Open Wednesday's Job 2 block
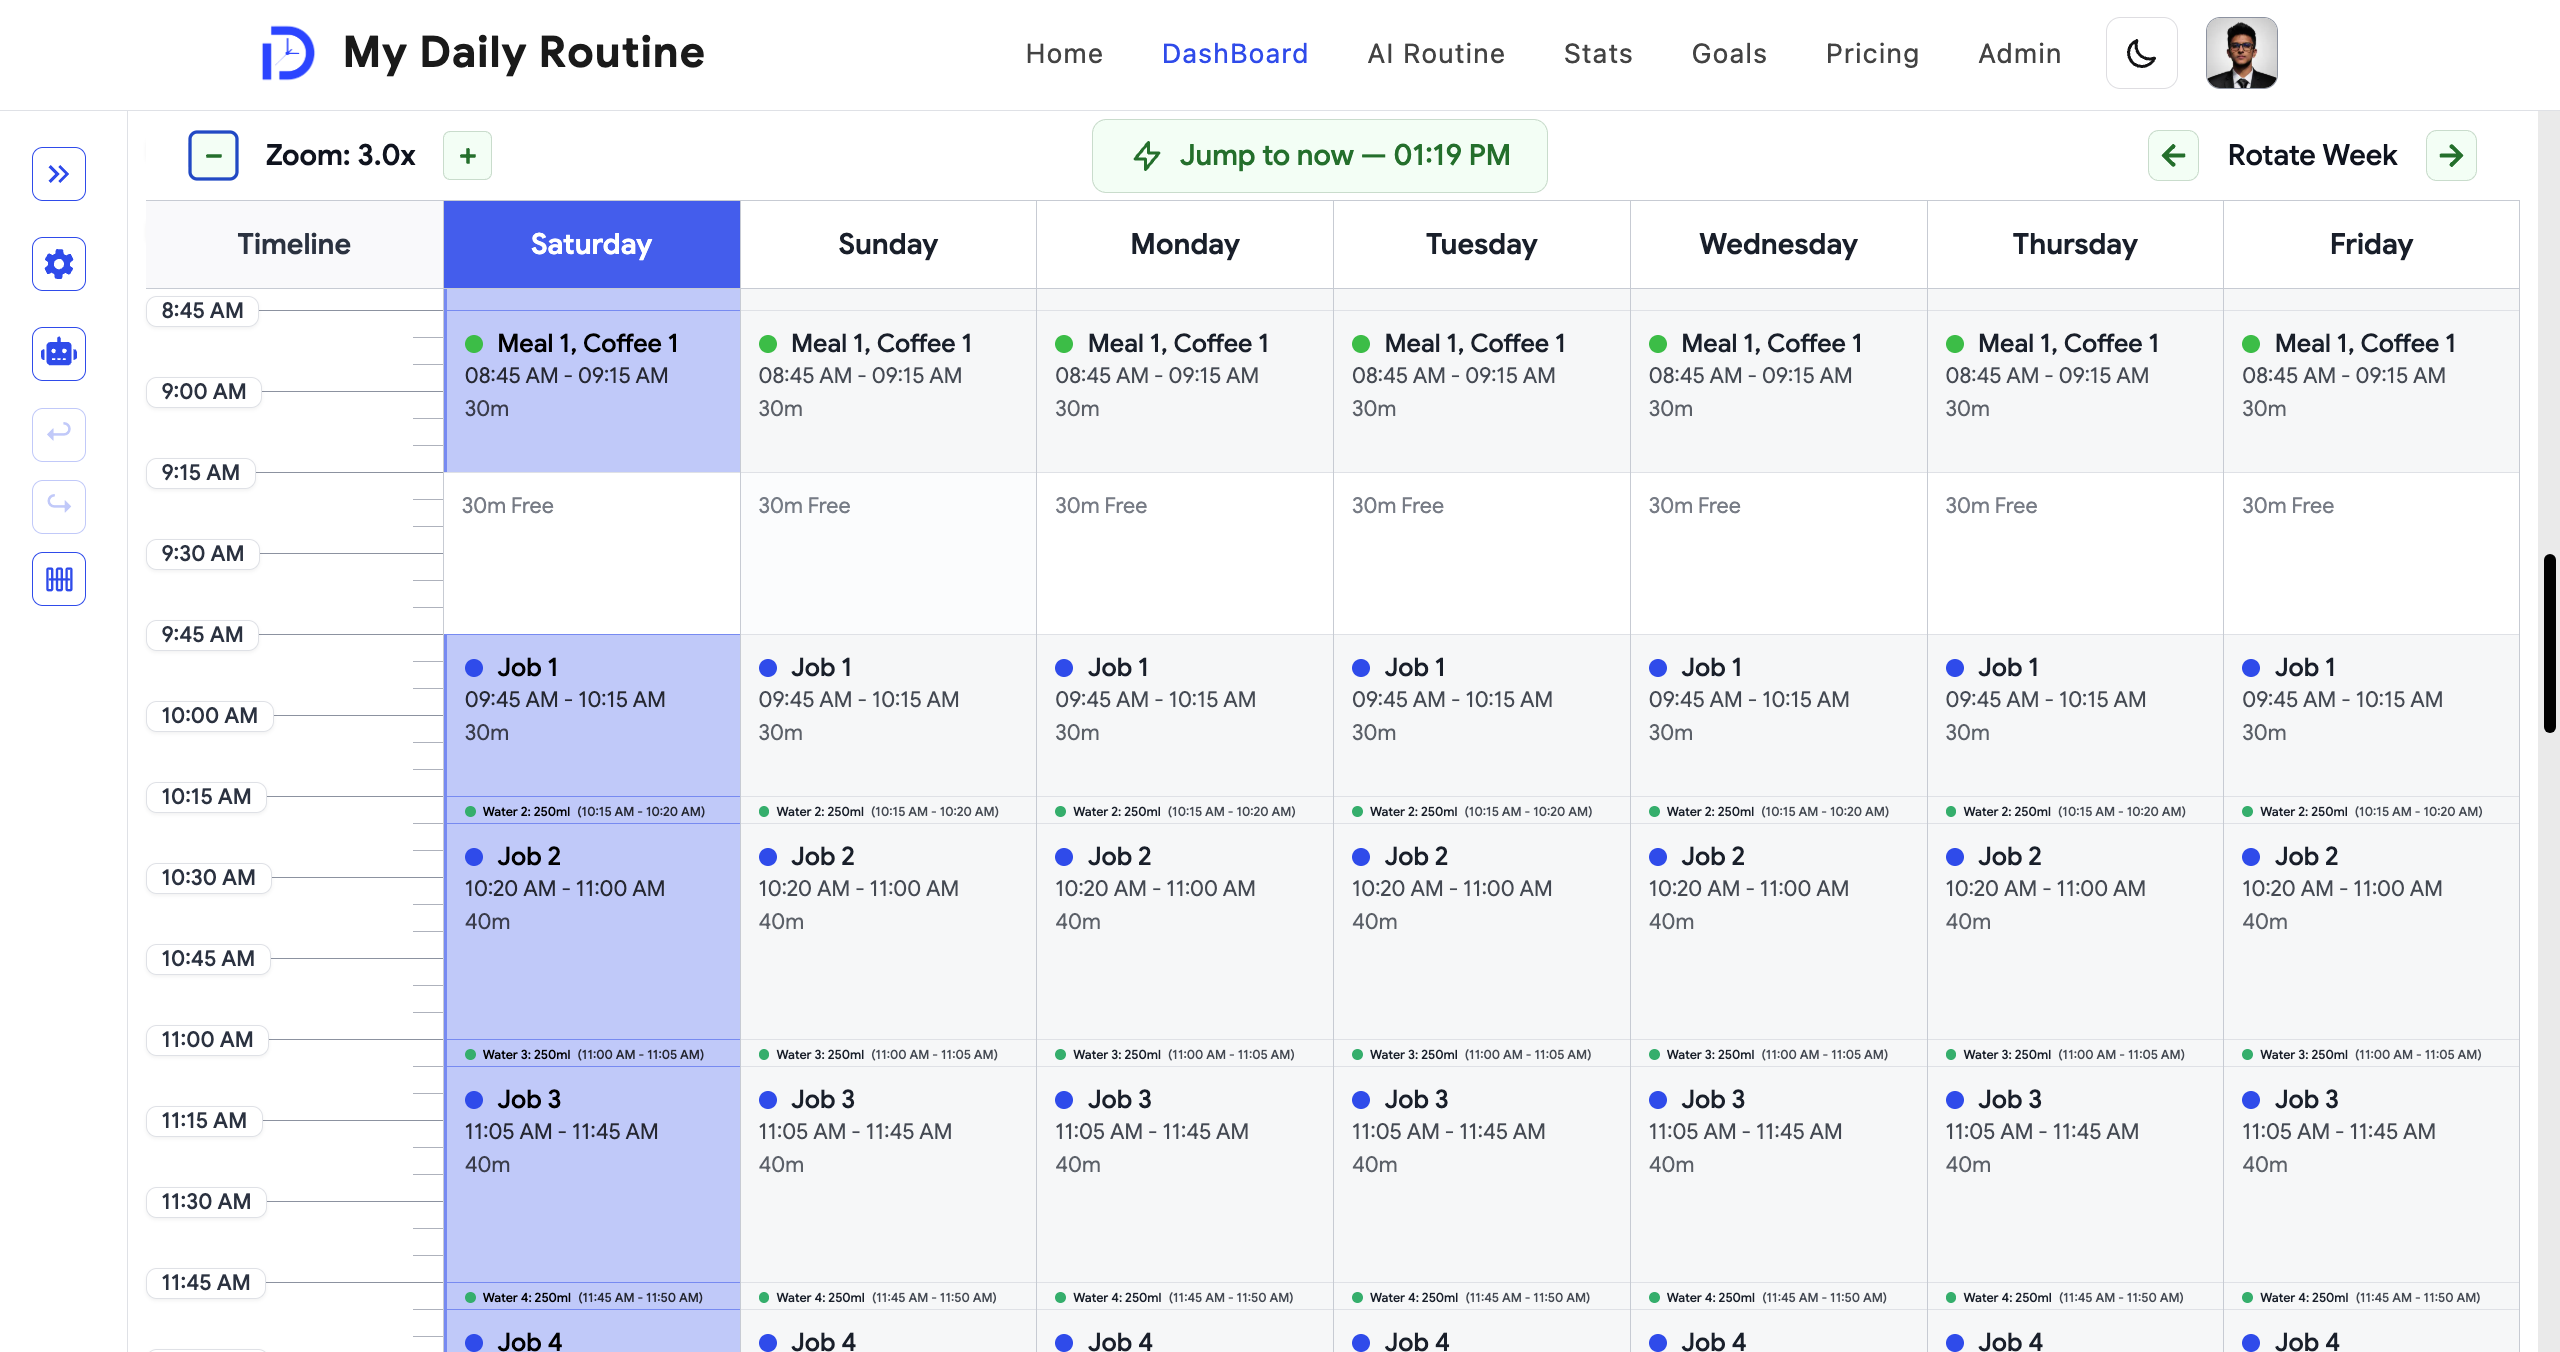The height and width of the screenshot is (1352, 2560). coord(1779,931)
